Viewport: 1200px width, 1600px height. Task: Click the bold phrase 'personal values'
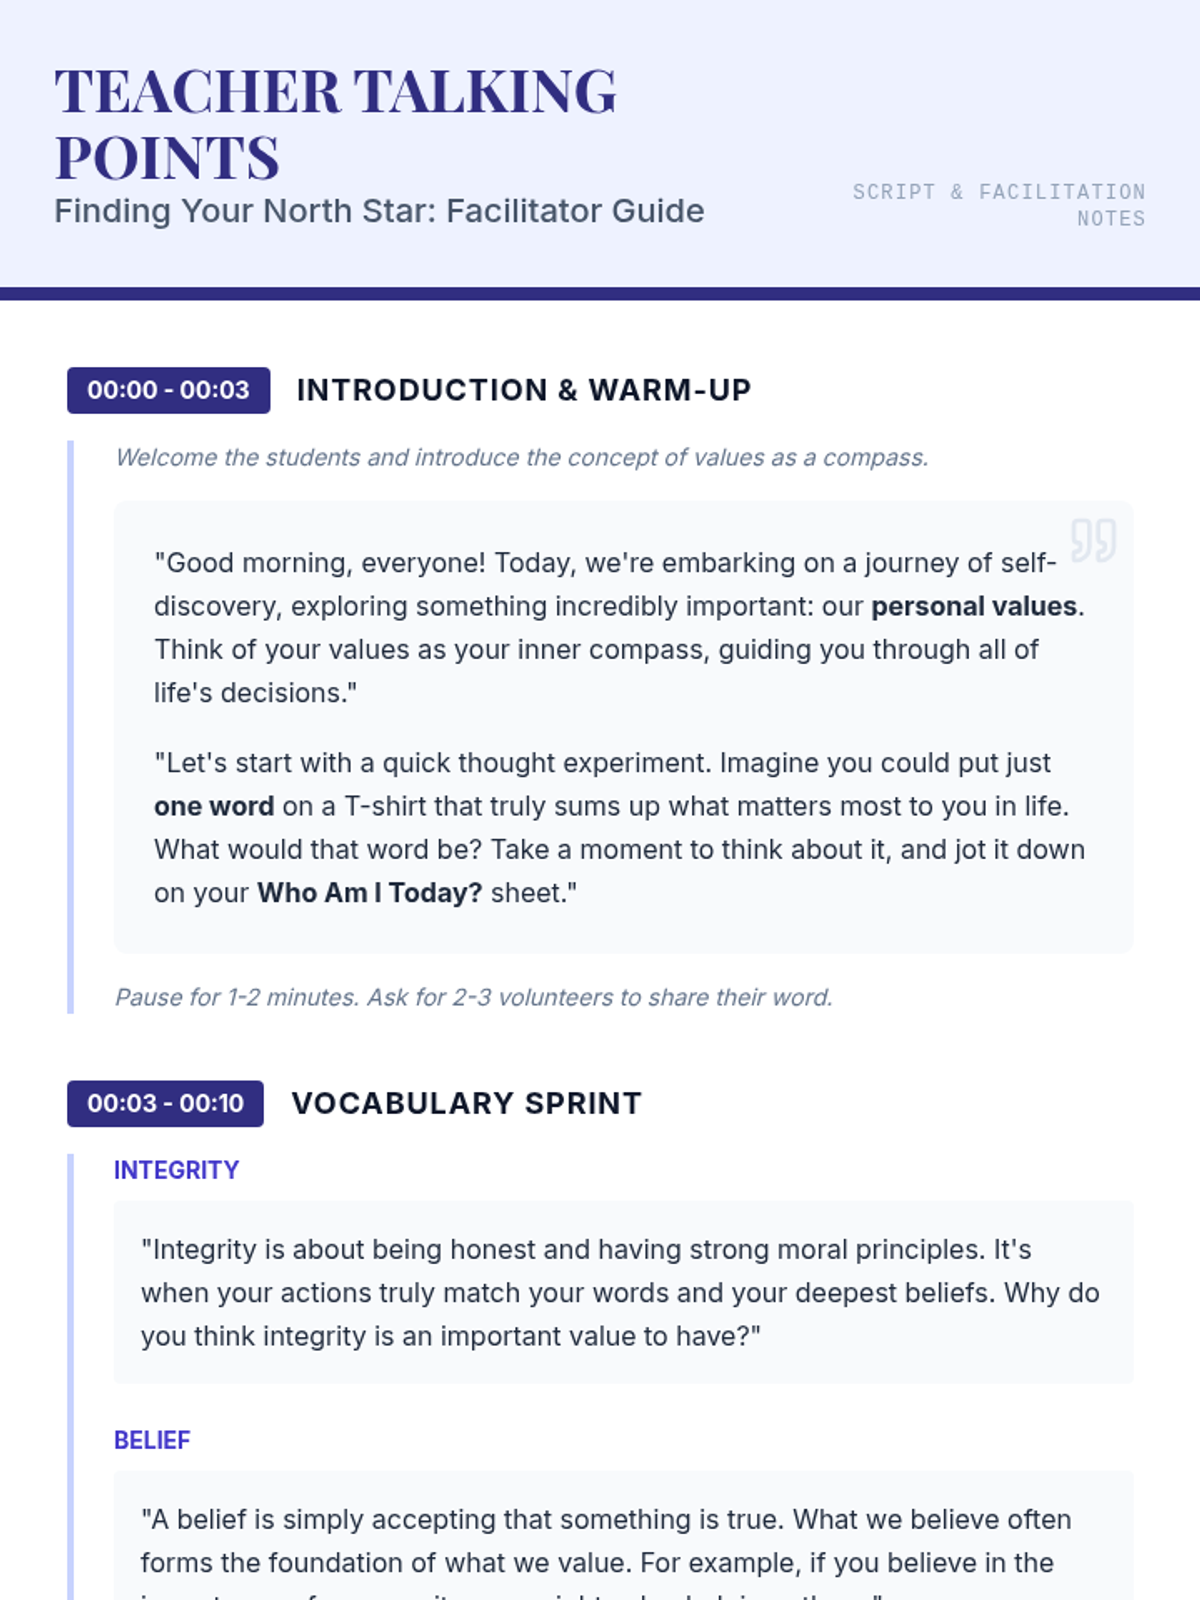(973, 606)
